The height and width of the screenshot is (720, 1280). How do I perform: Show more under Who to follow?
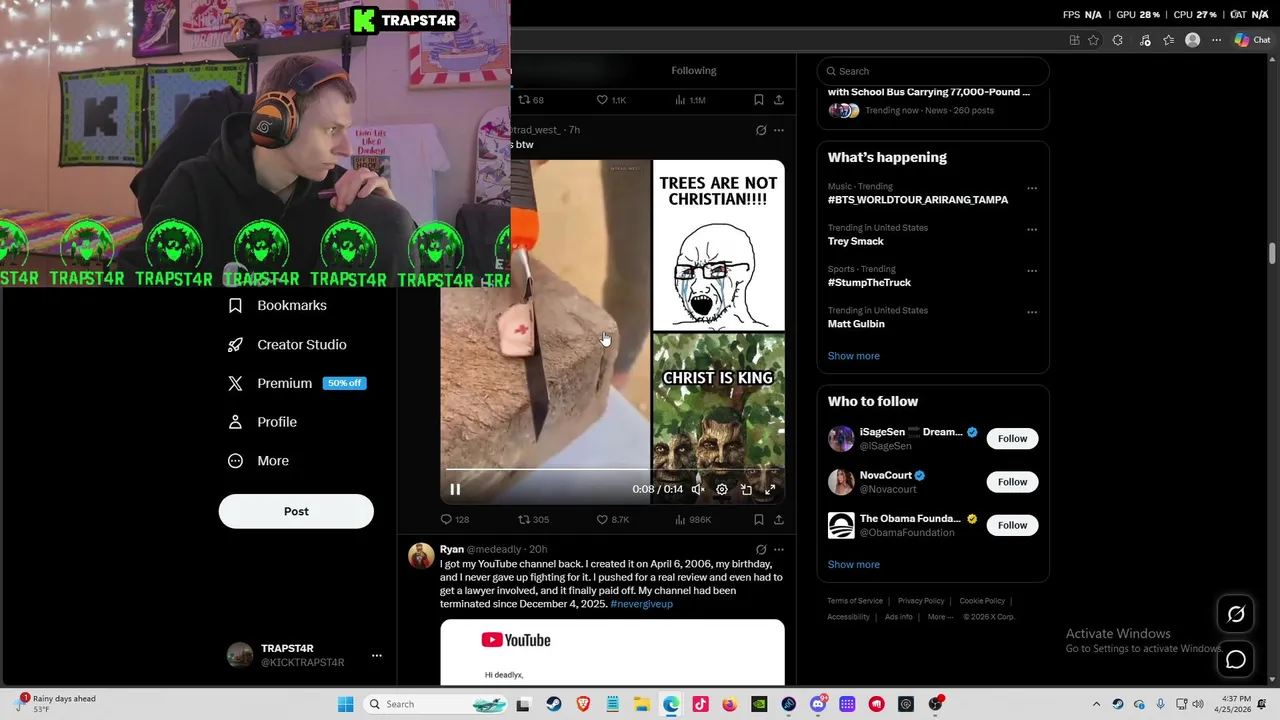click(x=853, y=564)
